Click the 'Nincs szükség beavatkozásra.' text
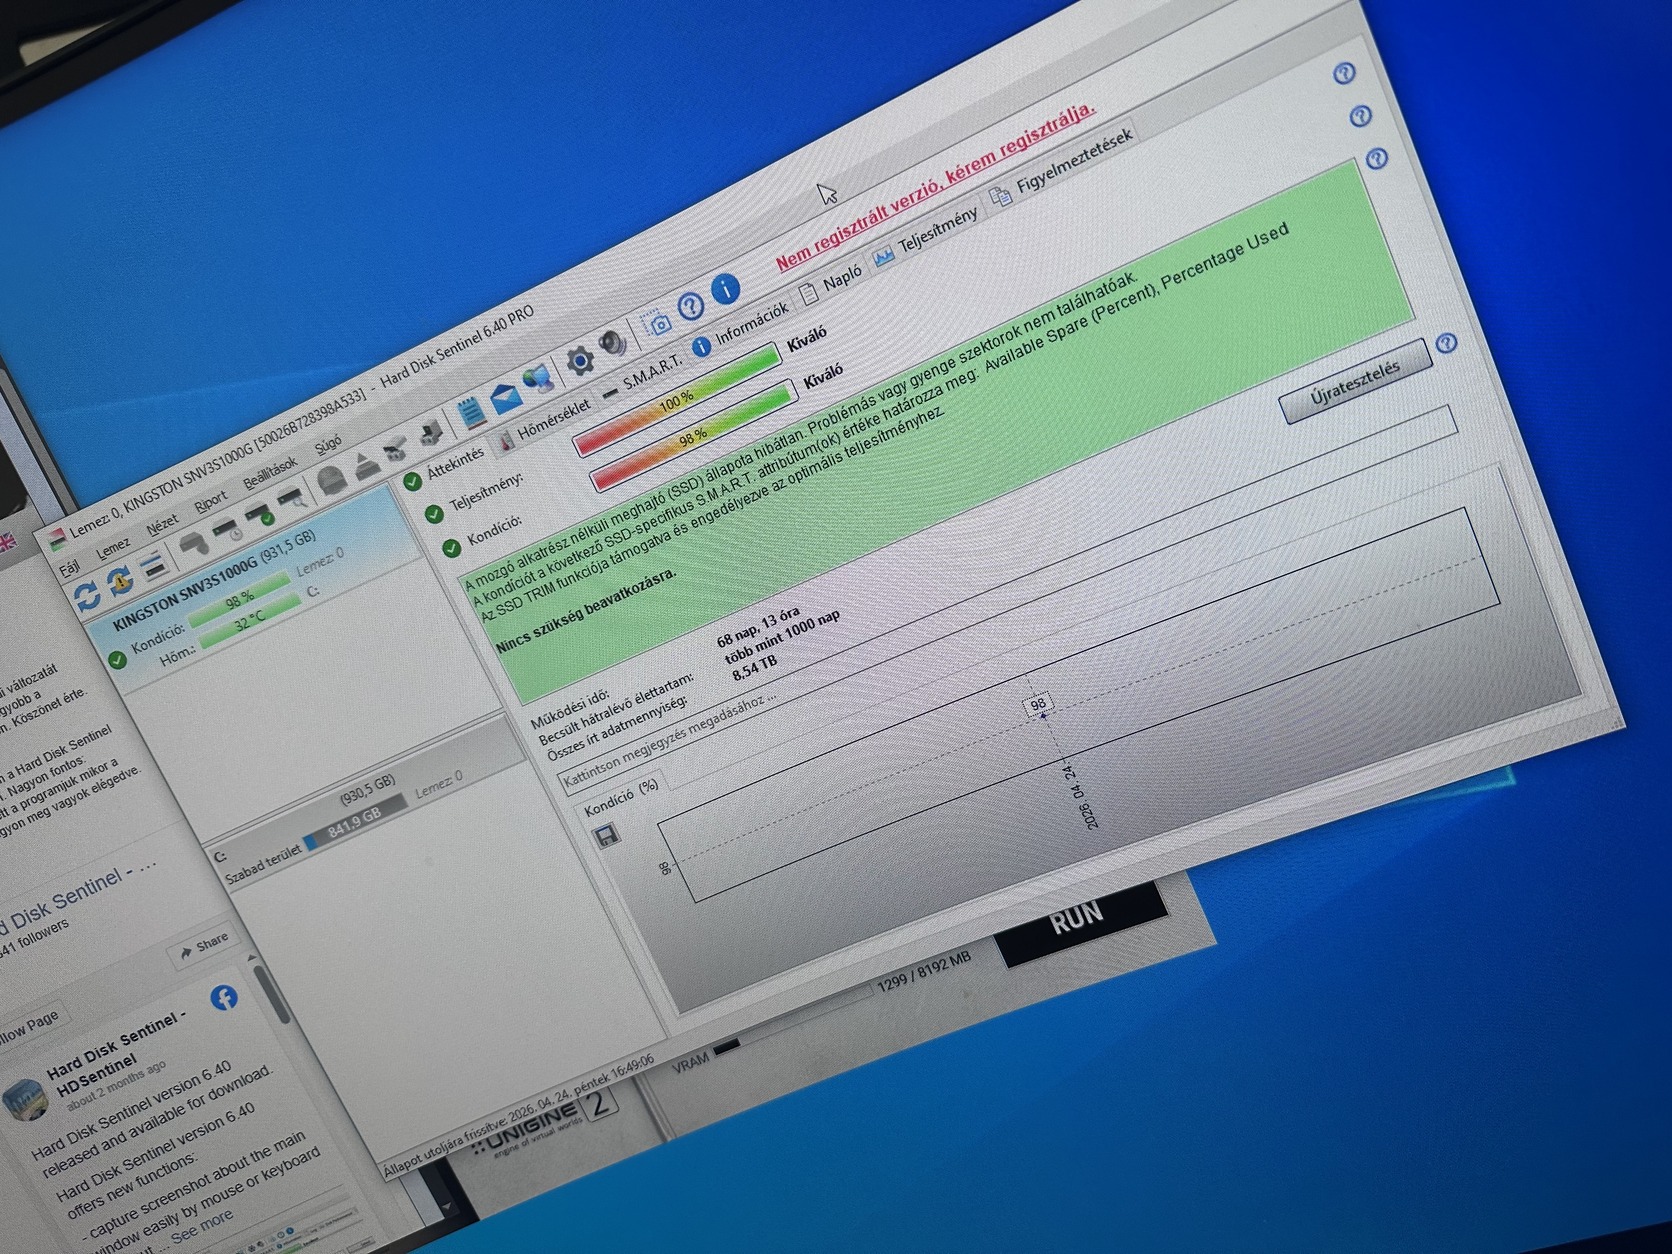 click(x=587, y=611)
